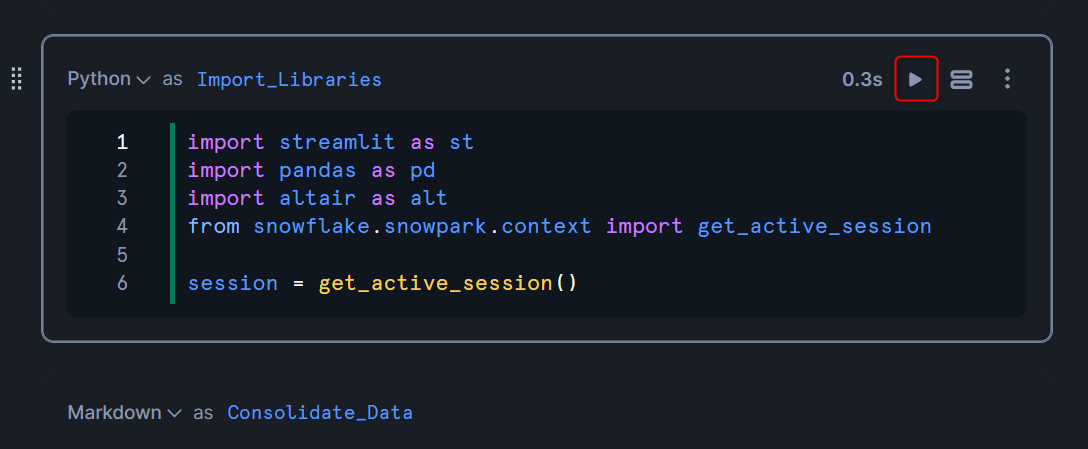Click the 0.3s execution time label
The image size is (1088, 449).
[x=862, y=80]
